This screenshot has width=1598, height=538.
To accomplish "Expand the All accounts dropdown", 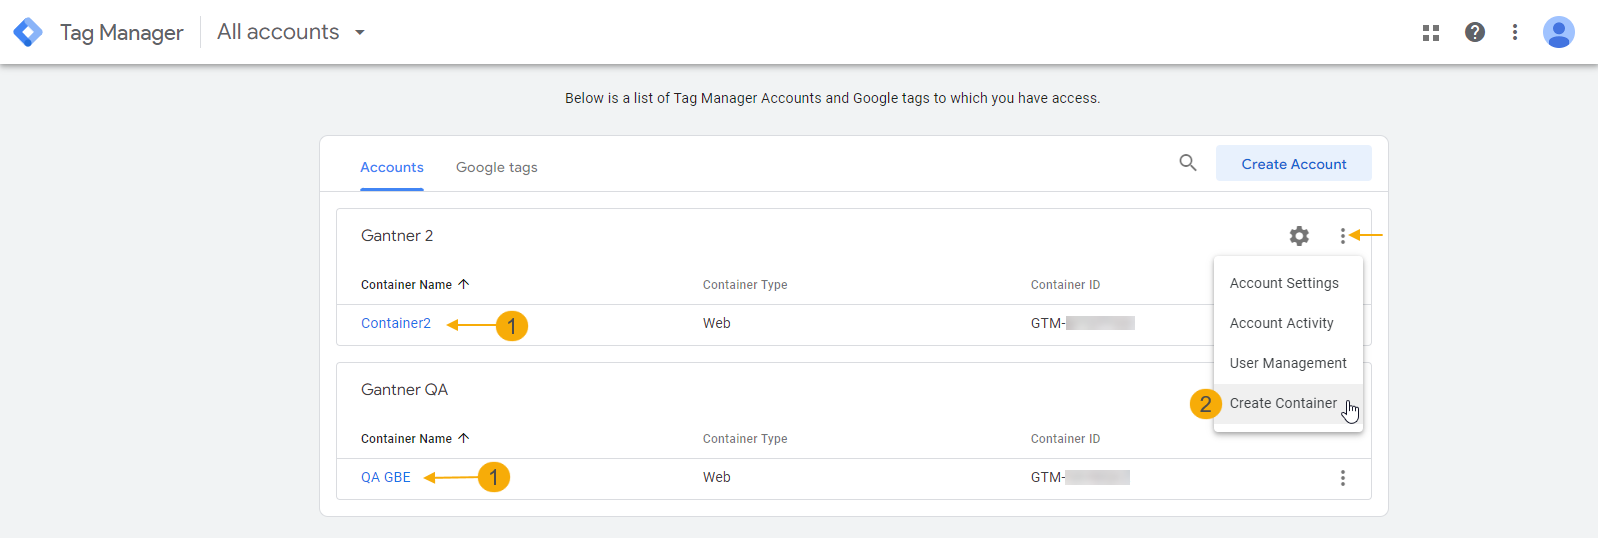I will tap(291, 32).
